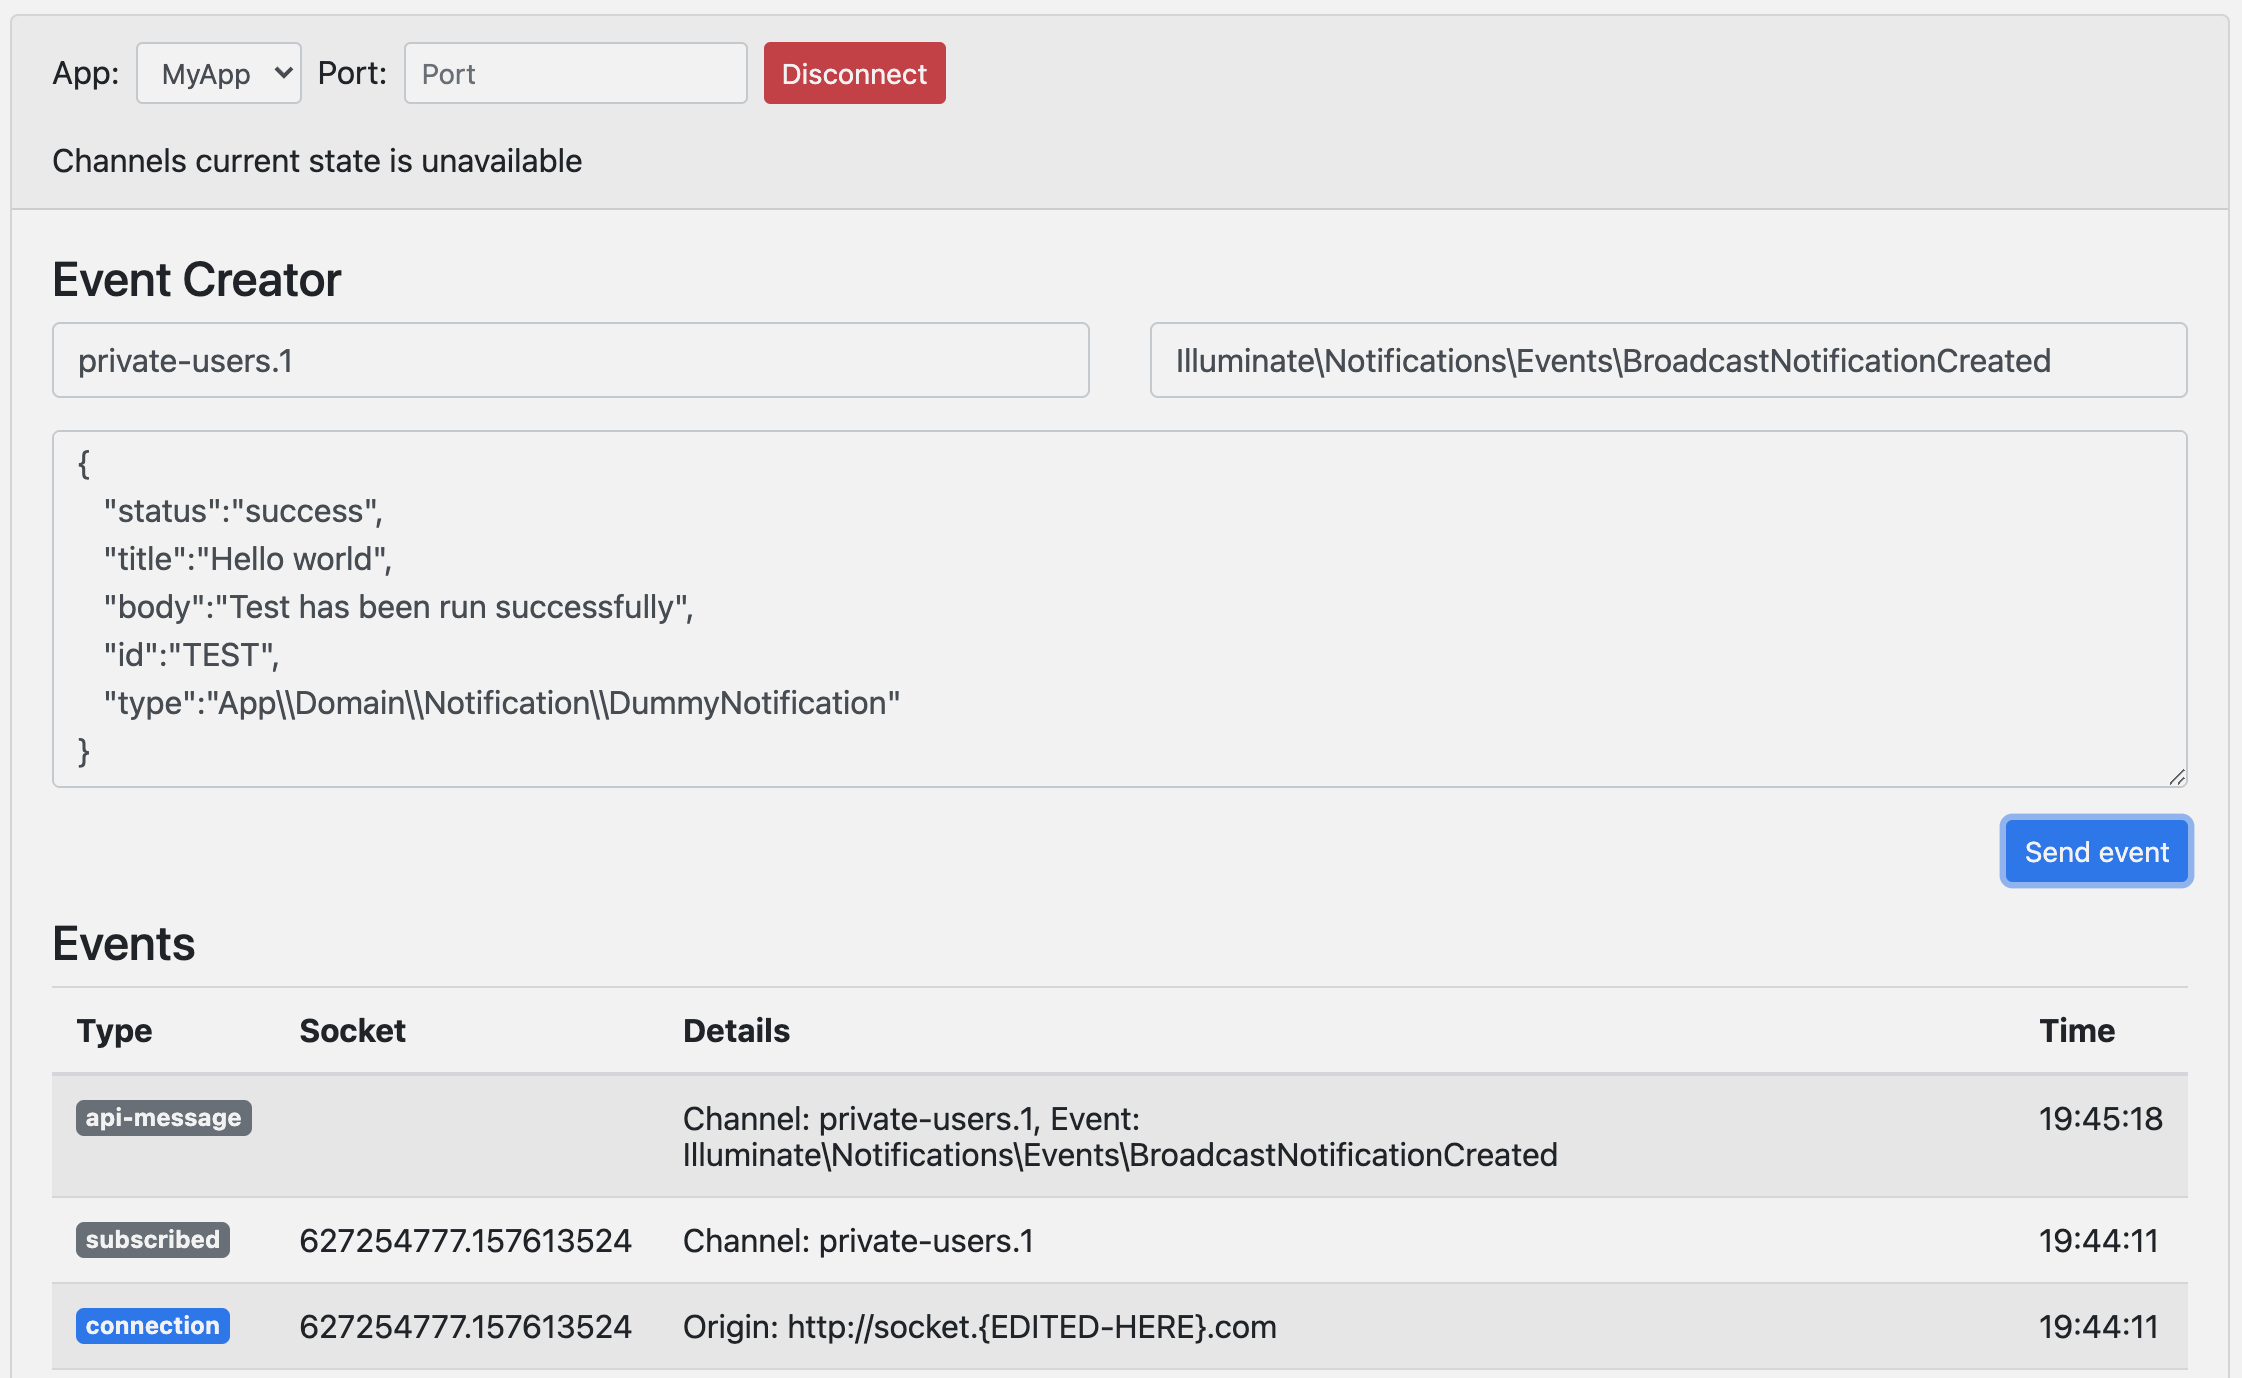Click the private-users.1 channel field
The width and height of the screenshot is (2242, 1378).
click(x=570, y=360)
